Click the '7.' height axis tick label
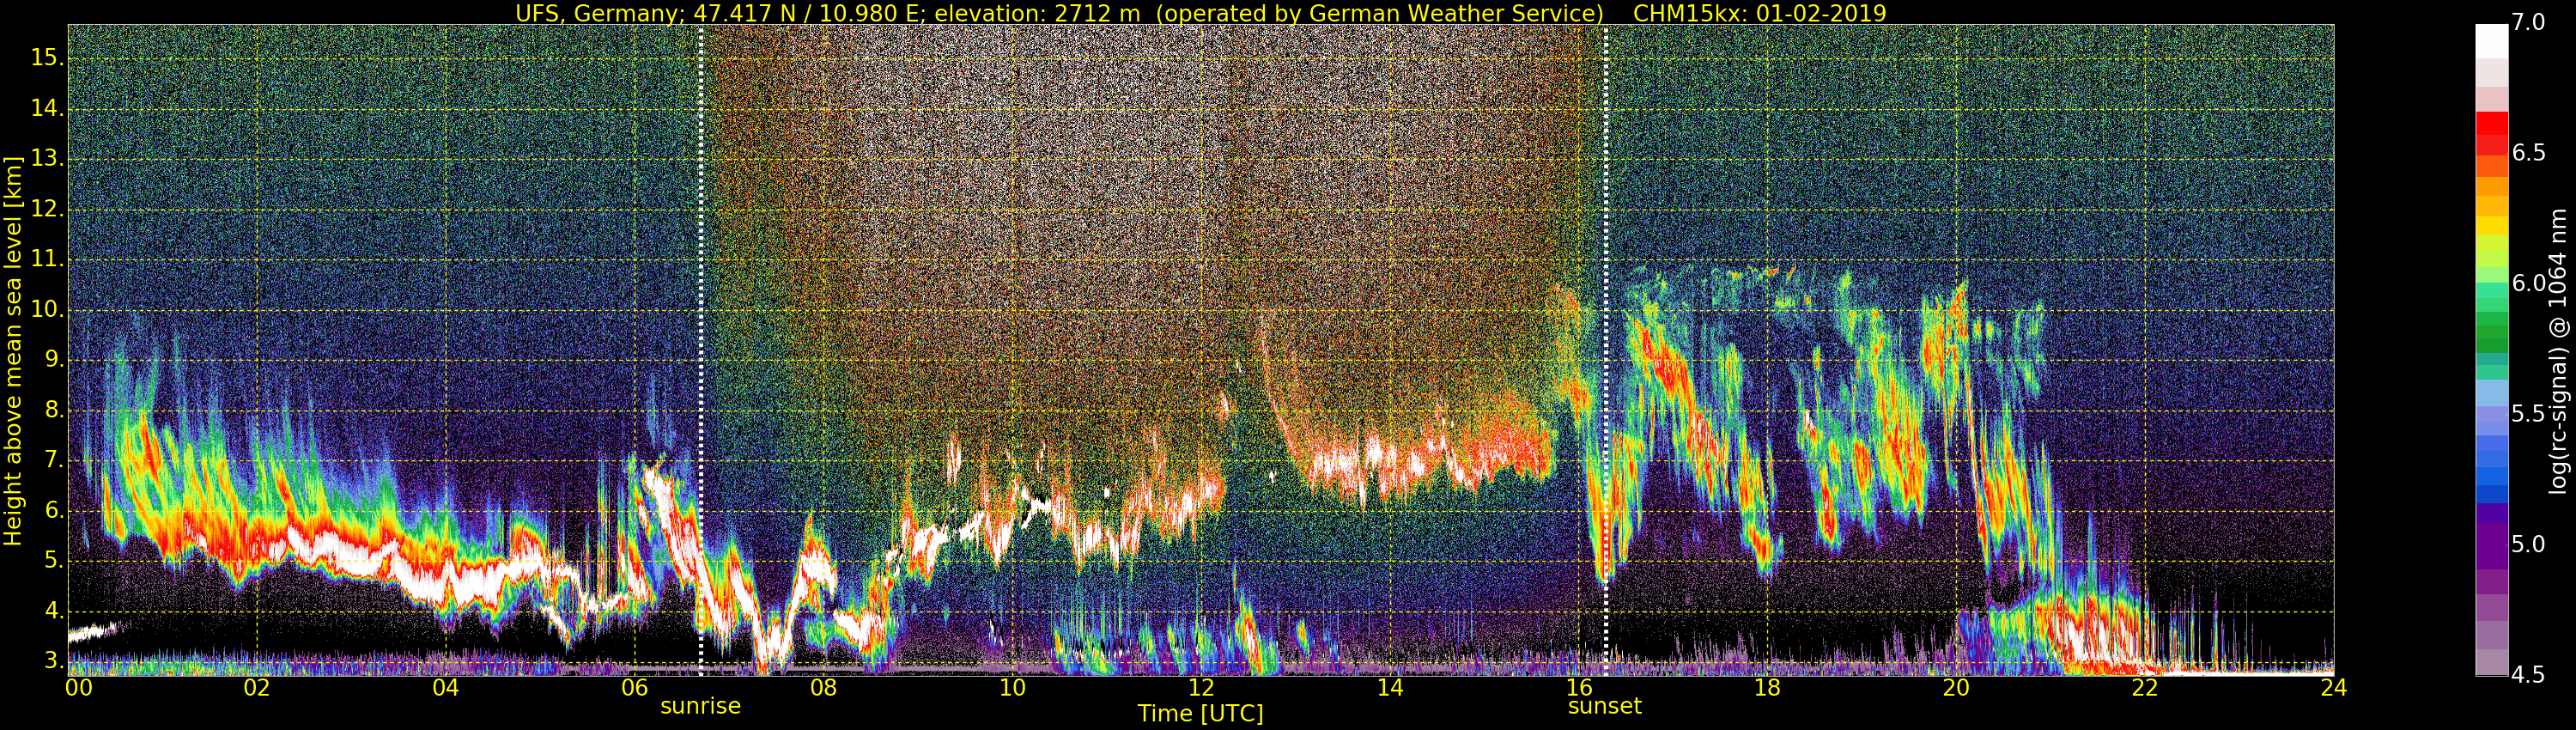The width and height of the screenshot is (2576, 730). coord(54,460)
